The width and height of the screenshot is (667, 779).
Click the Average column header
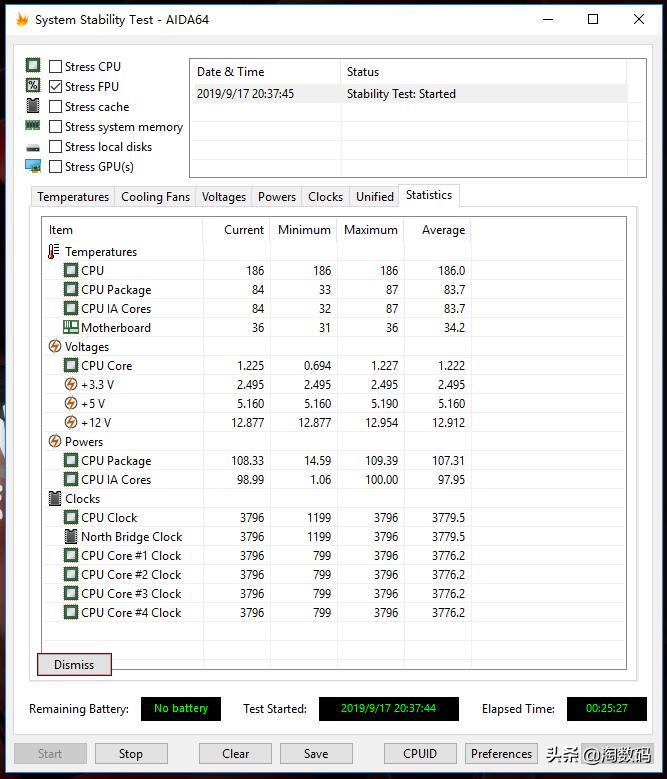pos(443,230)
